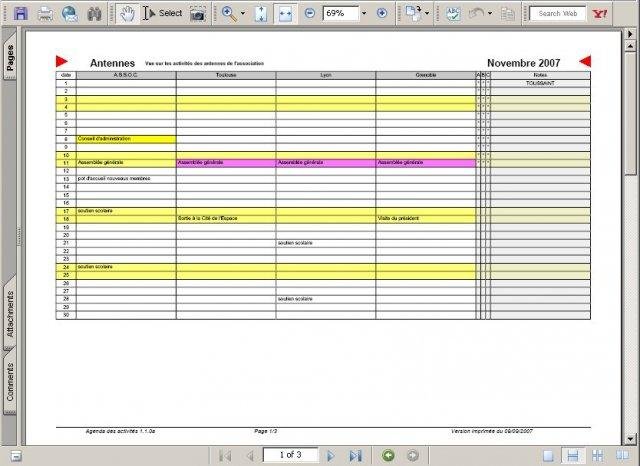640x466 pixels.
Task: Click the green Previous View button
Action: pyautogui.click(x=388, y=455)
